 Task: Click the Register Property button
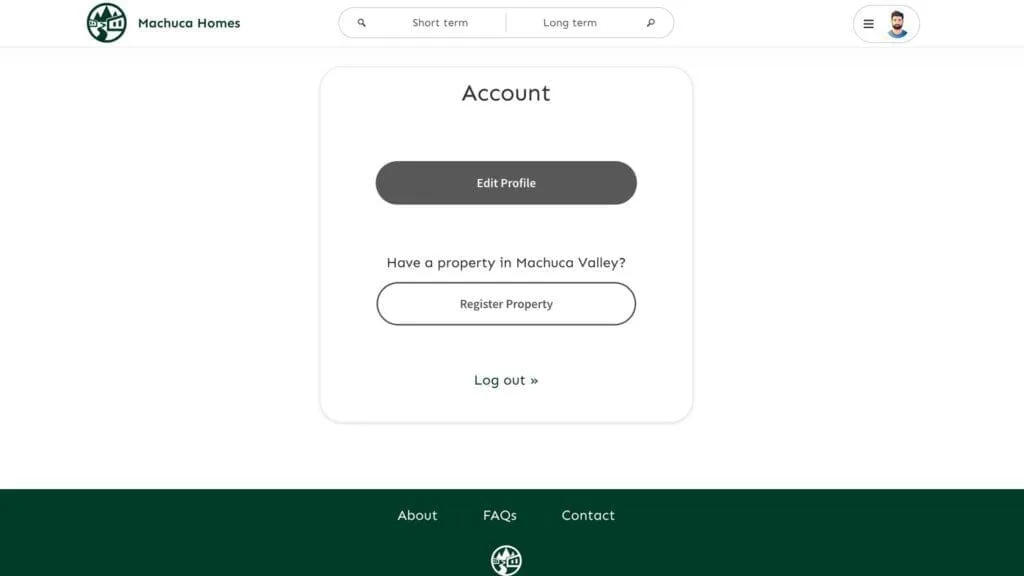click(506, 304)
